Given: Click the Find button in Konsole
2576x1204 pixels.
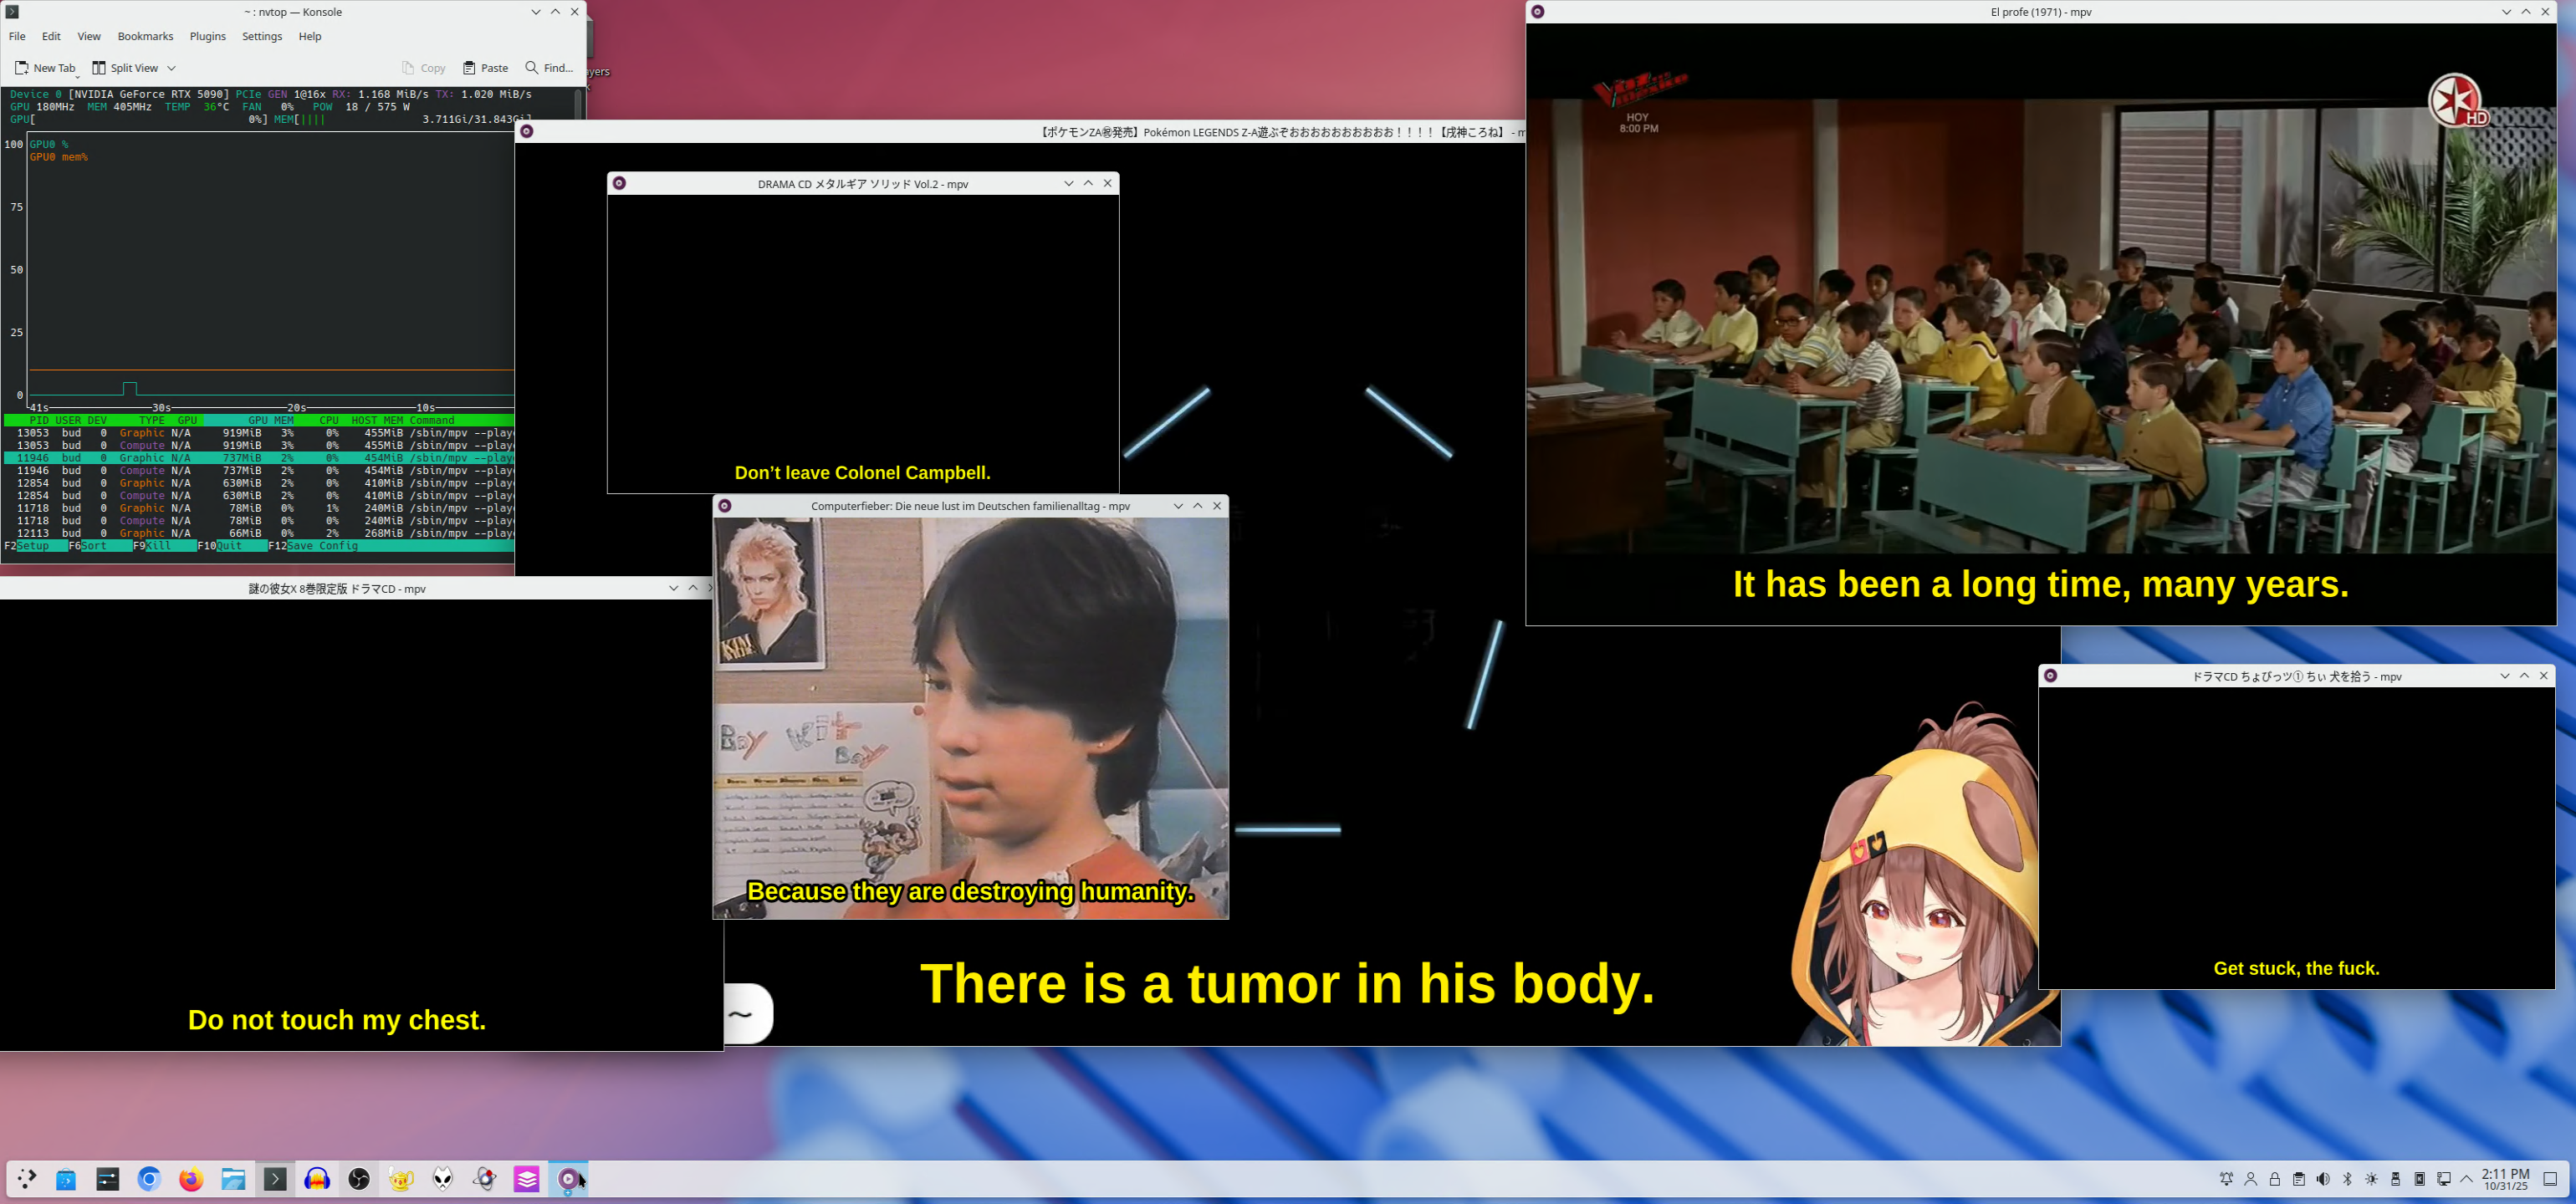Looking at the screenshot, I should pos(549,68).
